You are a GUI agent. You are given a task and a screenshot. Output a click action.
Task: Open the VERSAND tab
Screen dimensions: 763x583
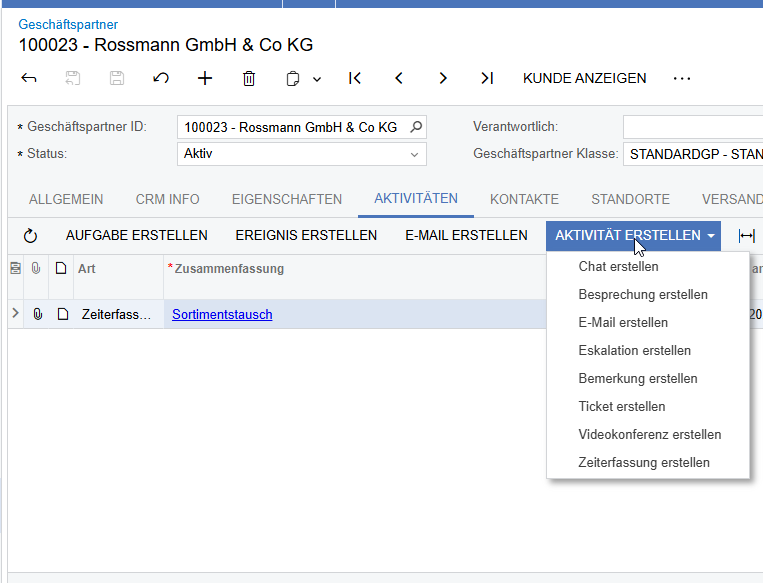732,199
